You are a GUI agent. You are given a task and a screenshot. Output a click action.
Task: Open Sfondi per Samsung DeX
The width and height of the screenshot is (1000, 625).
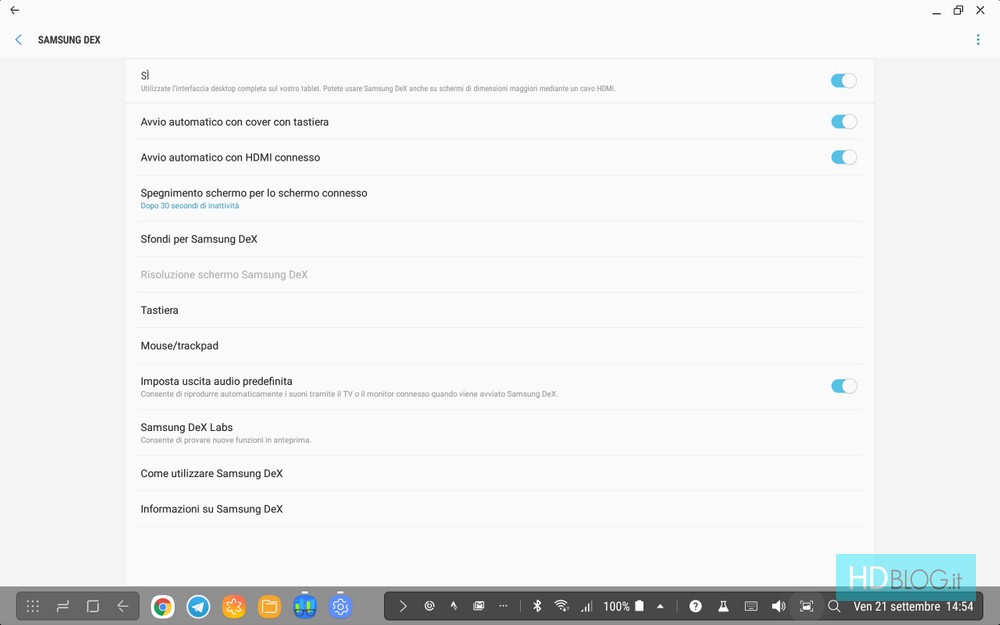coord(499,239)
